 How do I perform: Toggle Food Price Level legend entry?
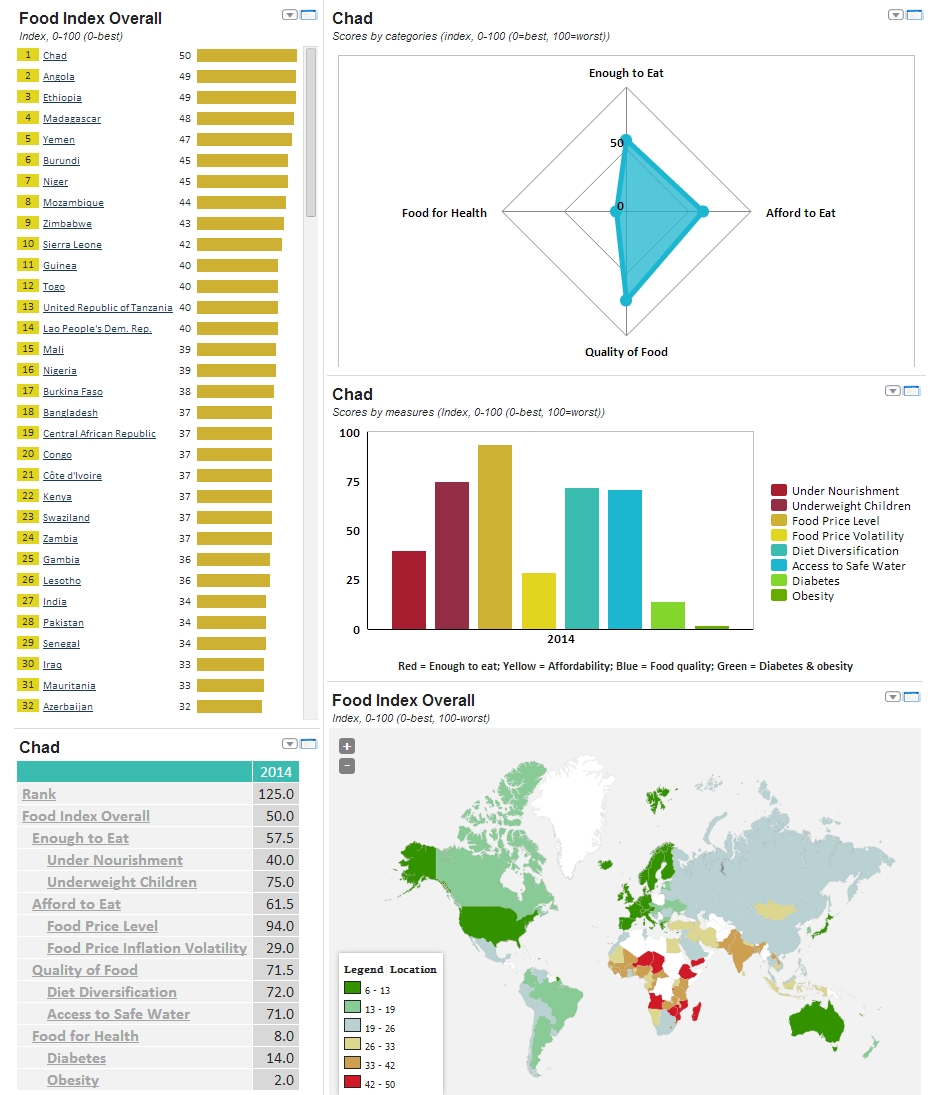click(835, 521)
